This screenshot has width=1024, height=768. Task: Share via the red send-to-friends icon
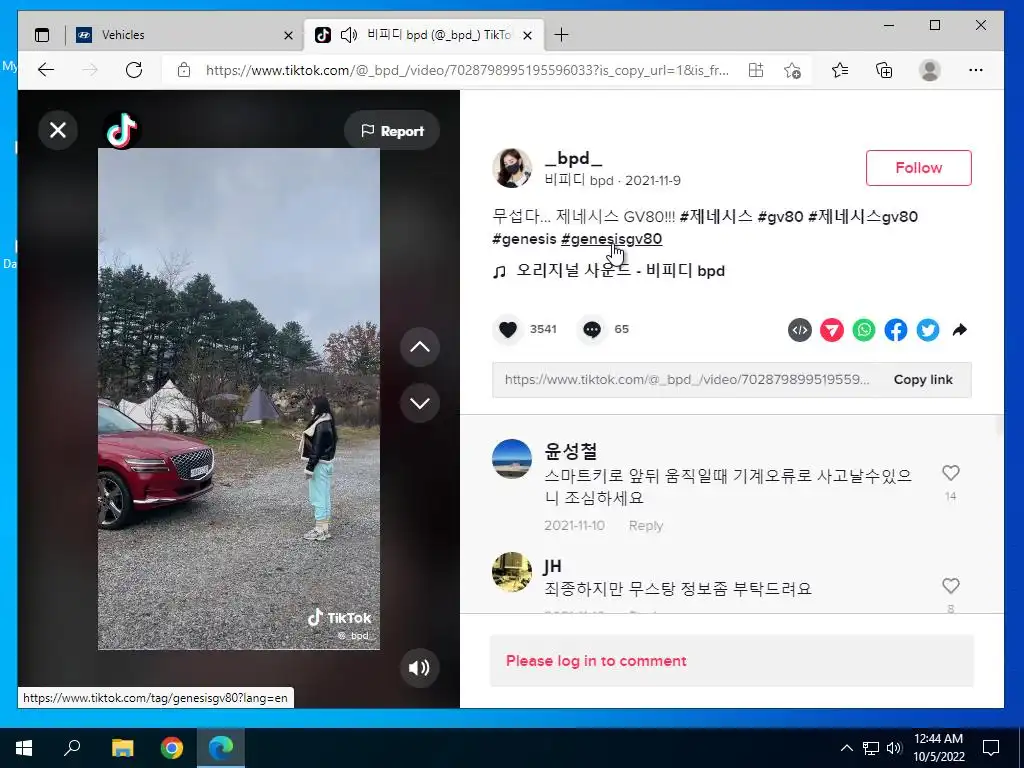[x=831, y=330]
